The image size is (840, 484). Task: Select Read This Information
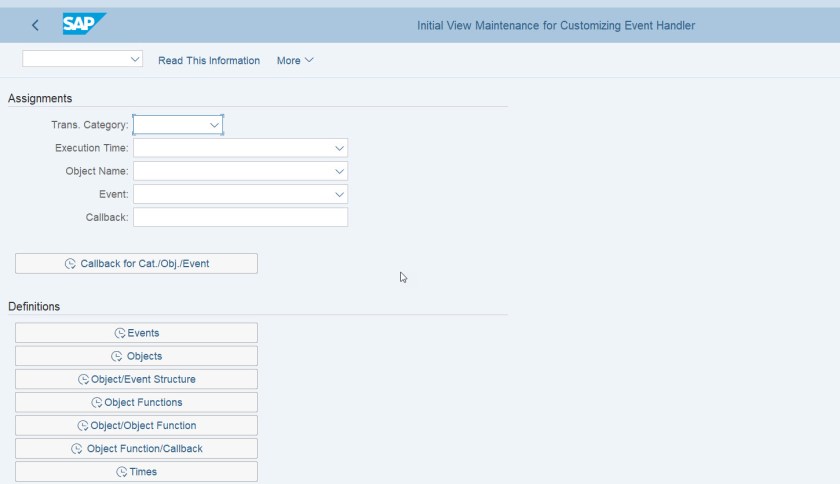click(209, 61)
